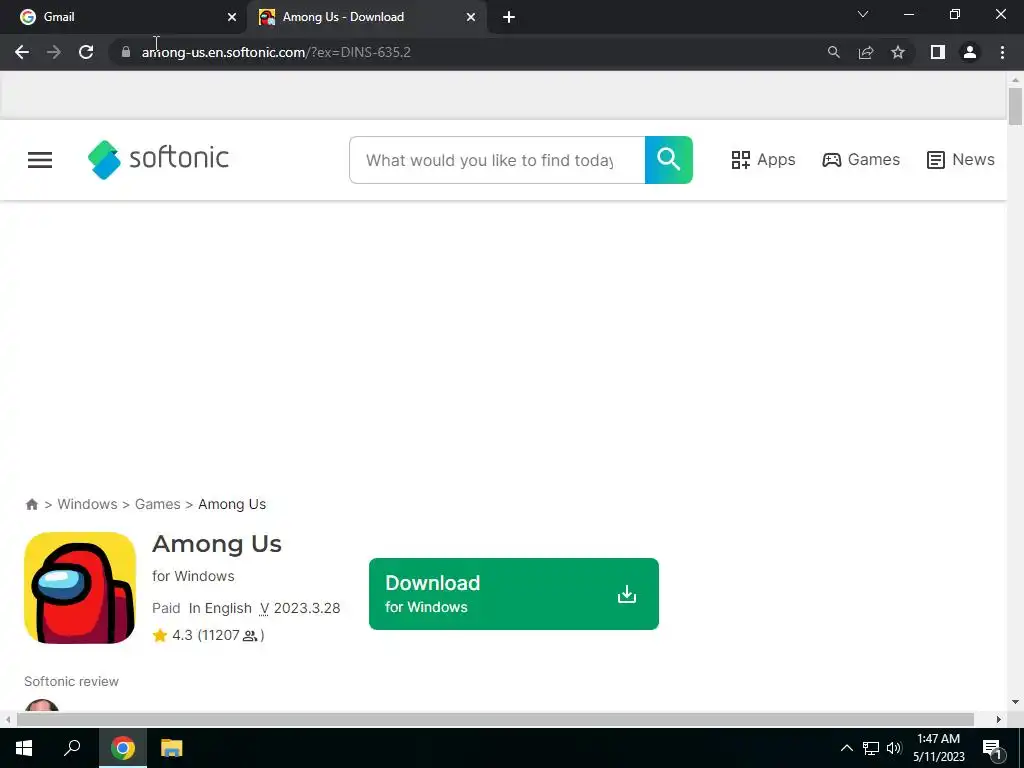Reload the current page
Viewport: 1024px width, 768px height.
[x=86, y=52]
